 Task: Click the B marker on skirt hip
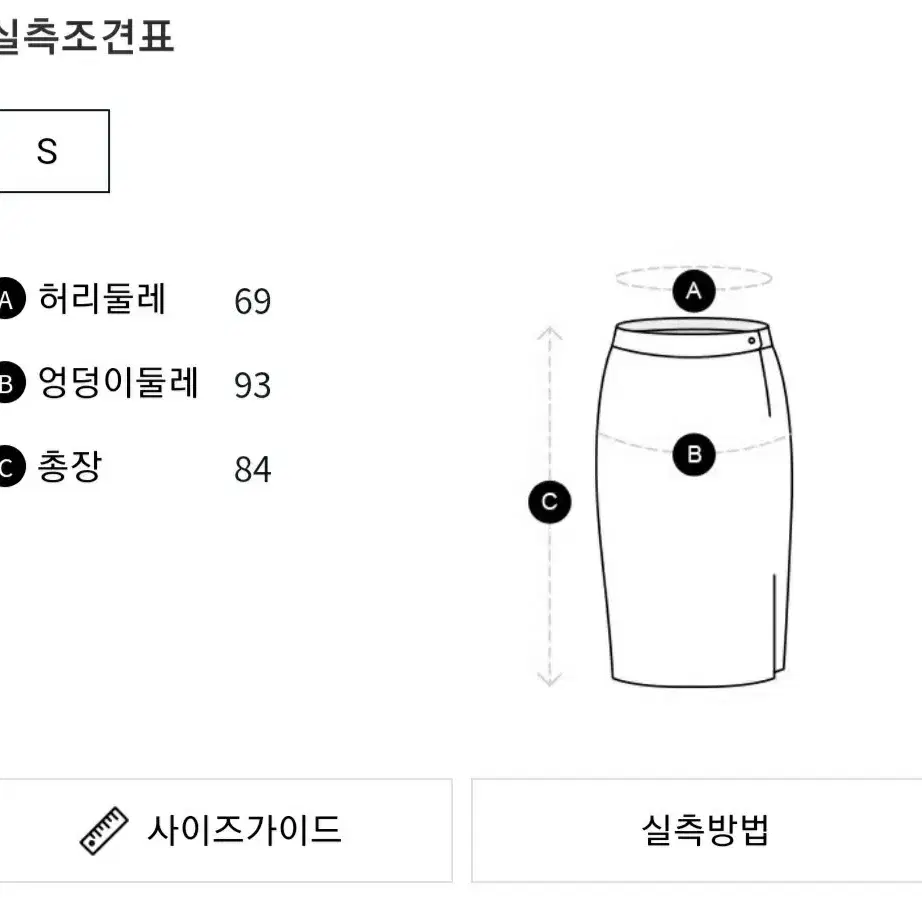click(694, 455)
